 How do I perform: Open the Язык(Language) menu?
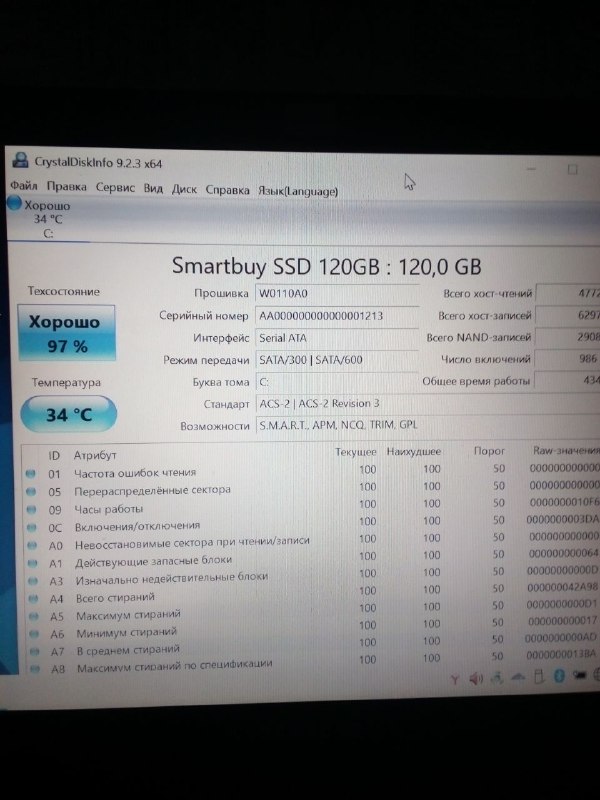coord(298,191)
